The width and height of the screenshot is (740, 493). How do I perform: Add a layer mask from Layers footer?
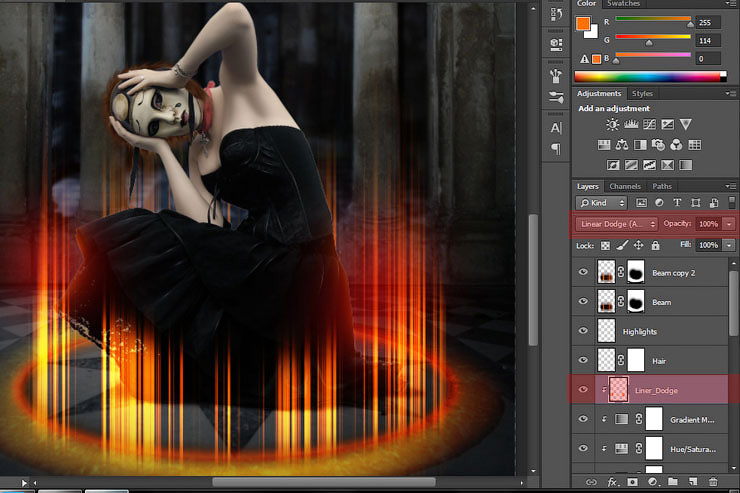click(634, 483)
